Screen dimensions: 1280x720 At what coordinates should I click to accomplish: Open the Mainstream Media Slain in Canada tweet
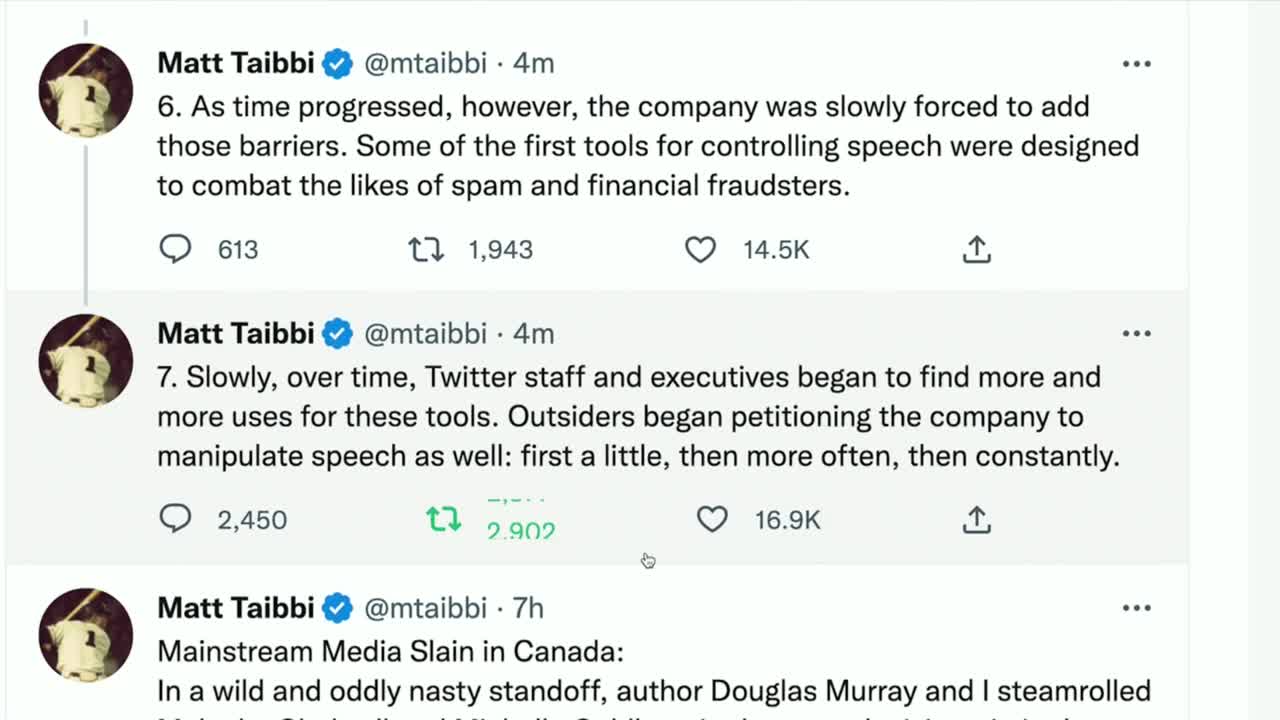point(390,652)
